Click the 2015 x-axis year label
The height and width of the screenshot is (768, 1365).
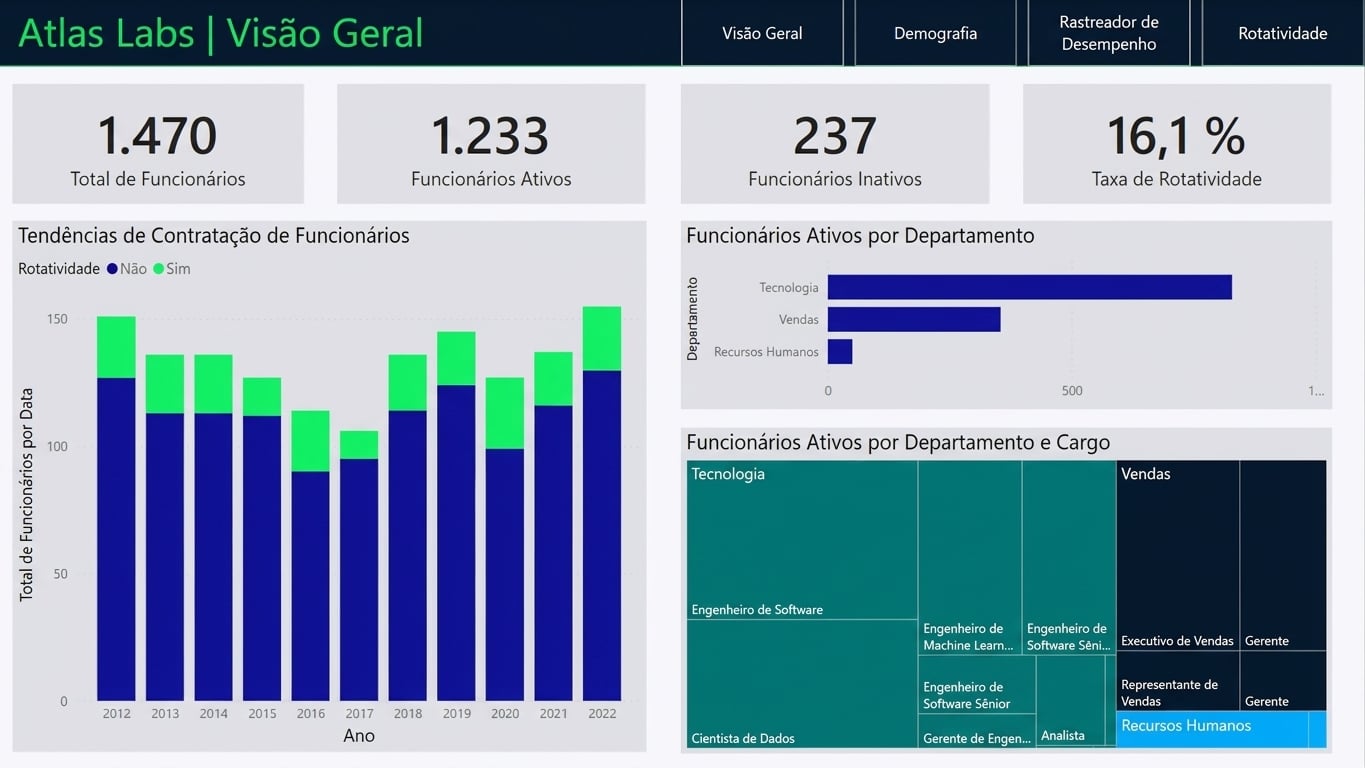(x=262, y=714)
